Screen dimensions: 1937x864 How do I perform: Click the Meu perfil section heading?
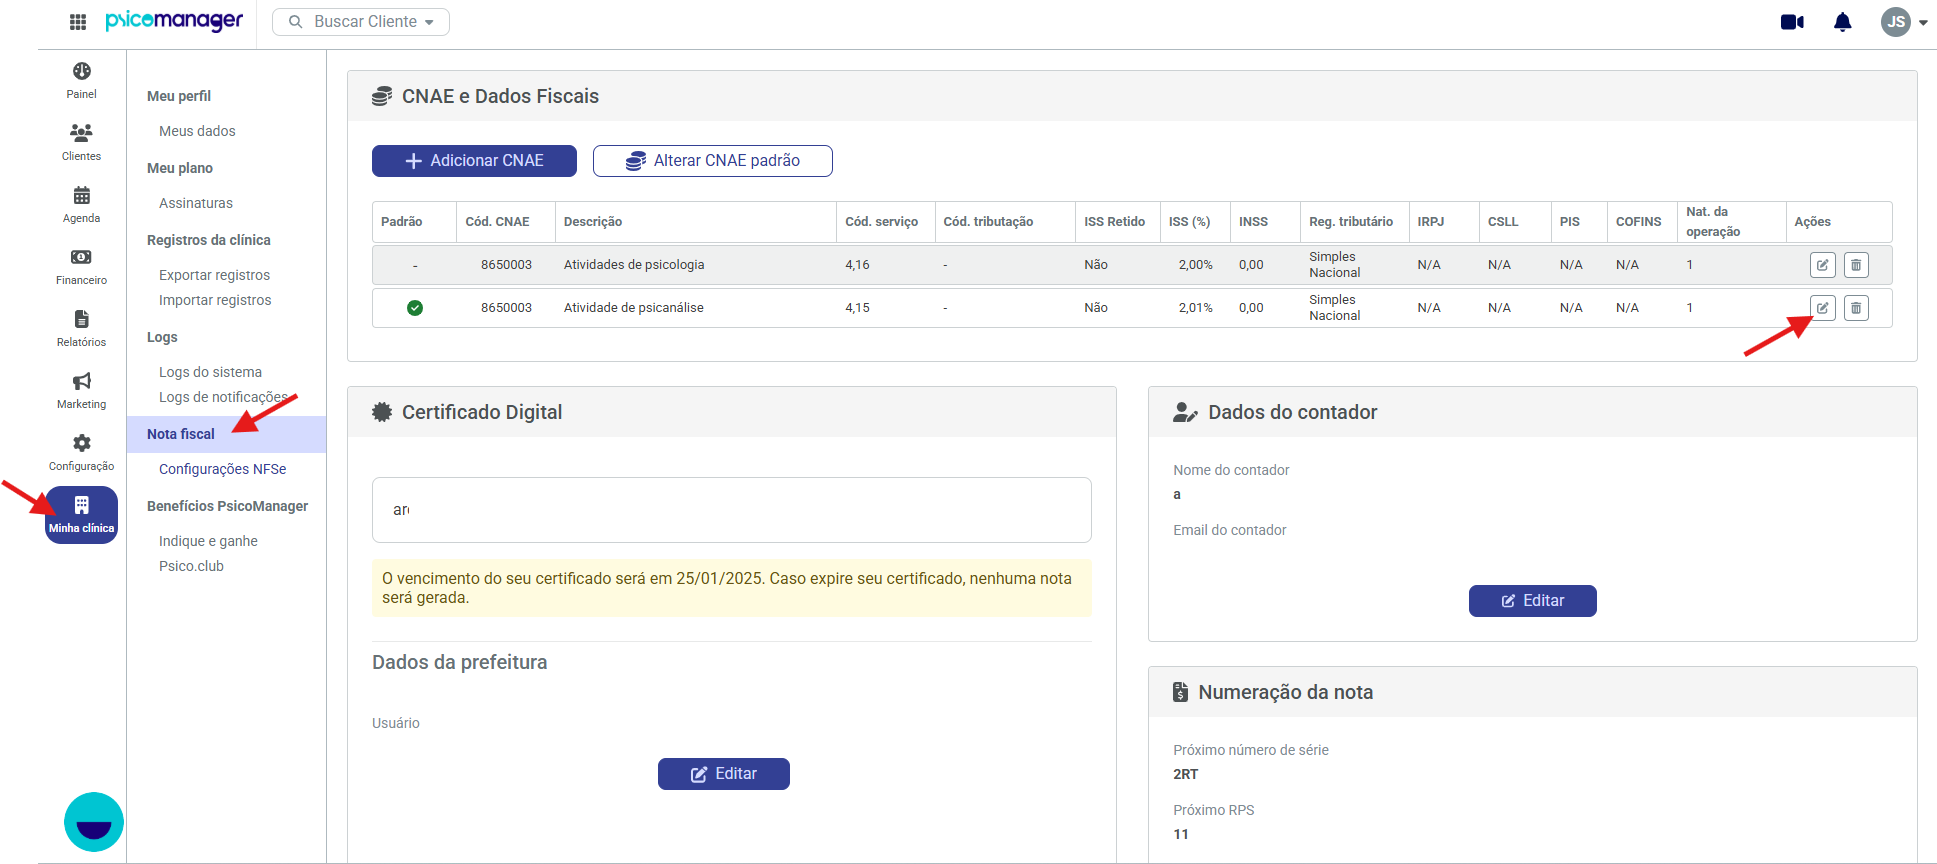[x=179, y=96]
